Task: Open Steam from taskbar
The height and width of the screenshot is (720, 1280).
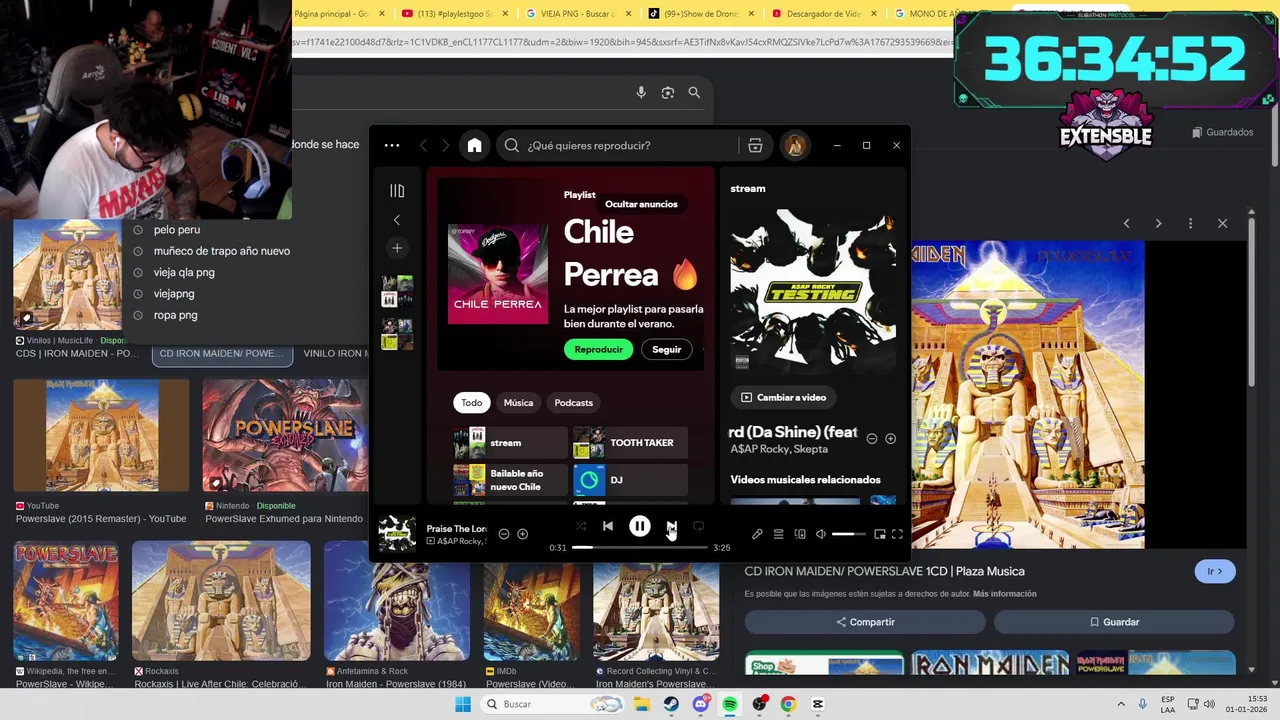Action: (x=671, y=704)
